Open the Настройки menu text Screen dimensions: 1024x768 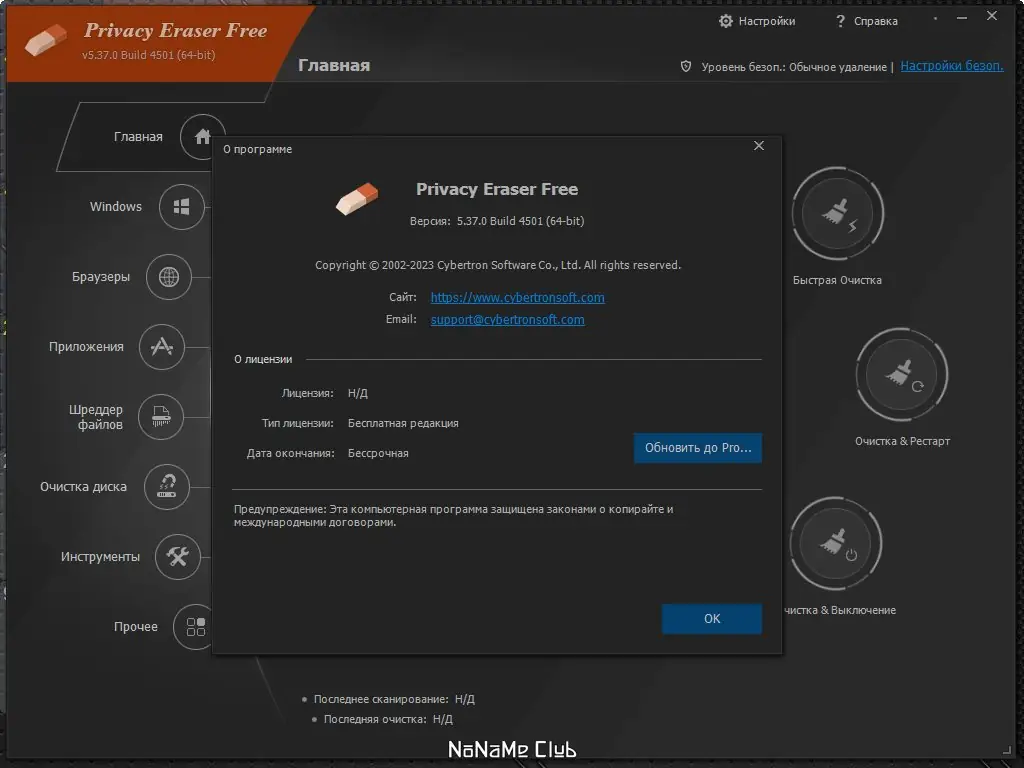point(767,21)
